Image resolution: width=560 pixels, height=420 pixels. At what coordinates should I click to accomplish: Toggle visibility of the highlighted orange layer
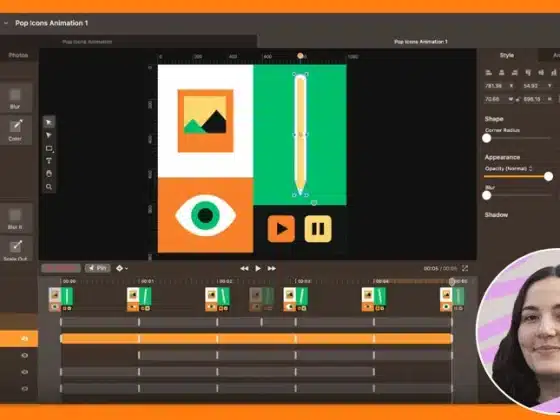[x=24, y=338]
